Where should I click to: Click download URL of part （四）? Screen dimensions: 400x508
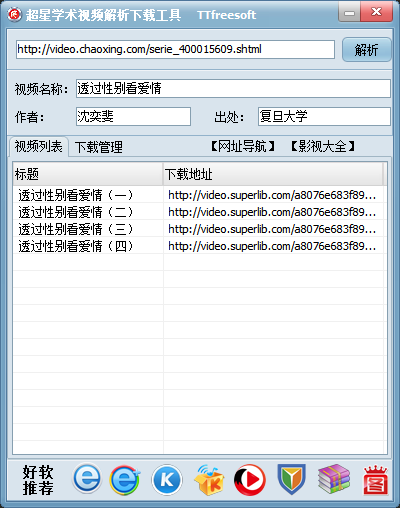click(x=272, y=246)
